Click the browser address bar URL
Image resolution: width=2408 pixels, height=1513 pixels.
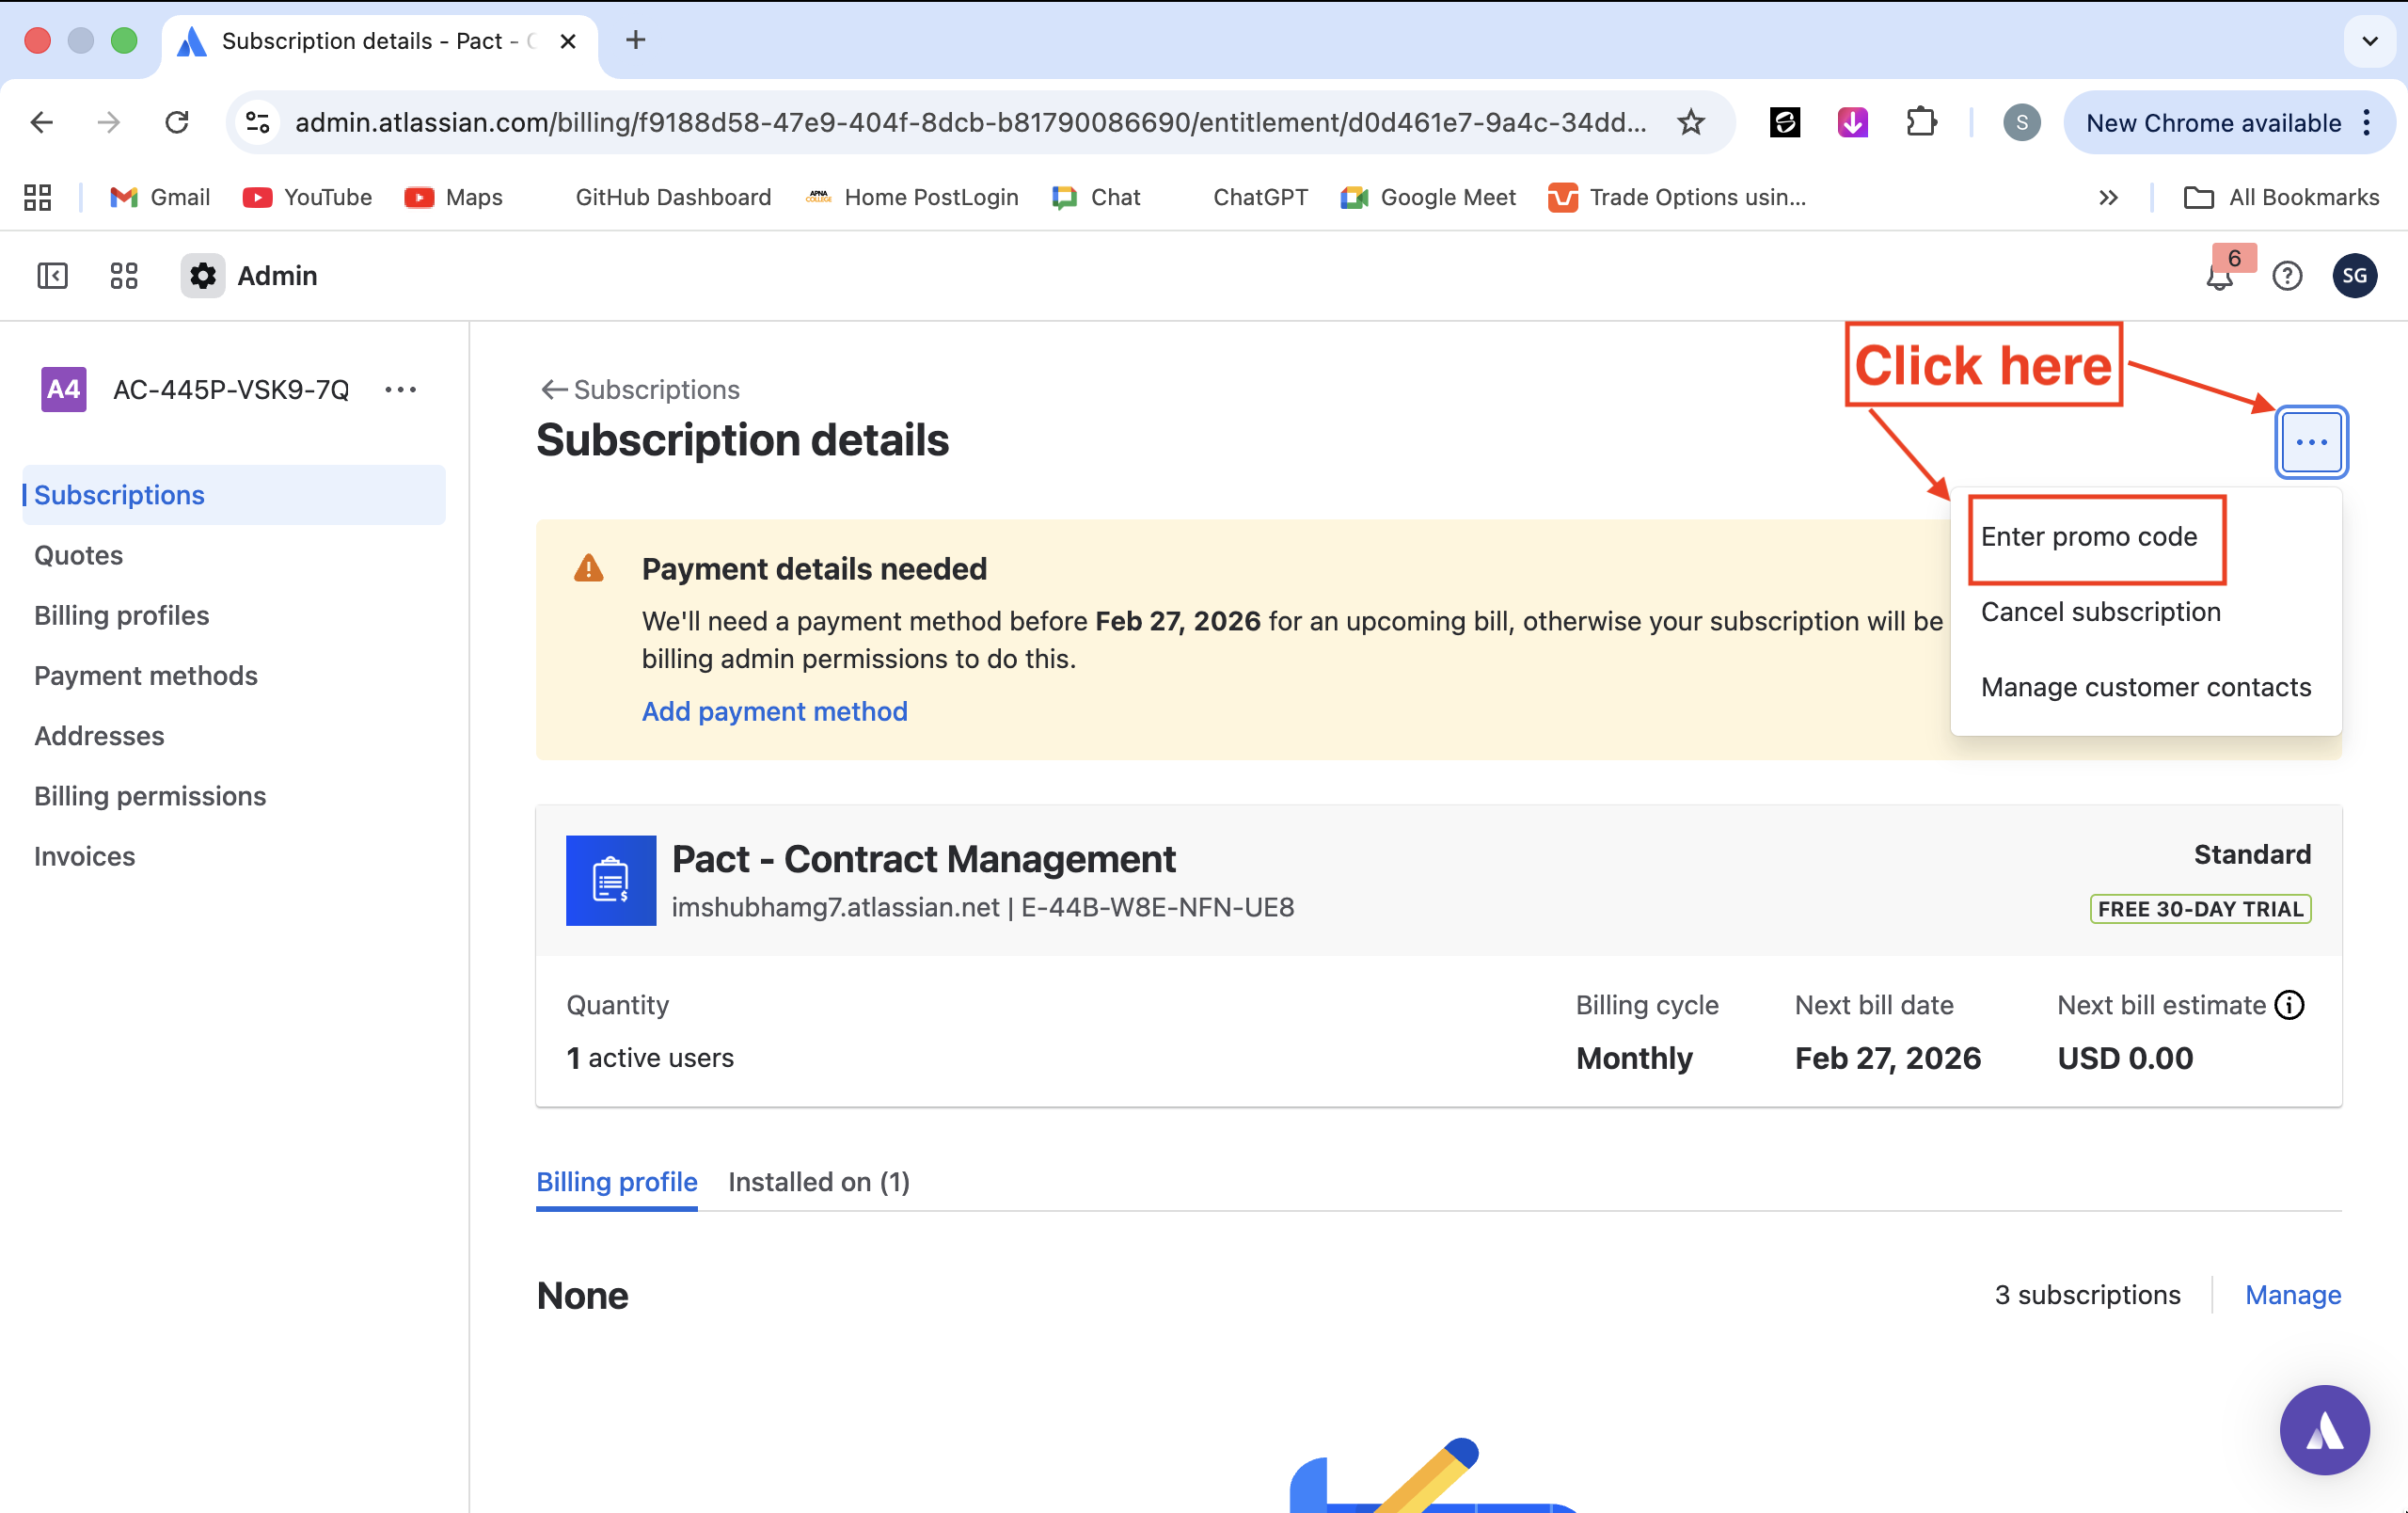pos(968,123)
